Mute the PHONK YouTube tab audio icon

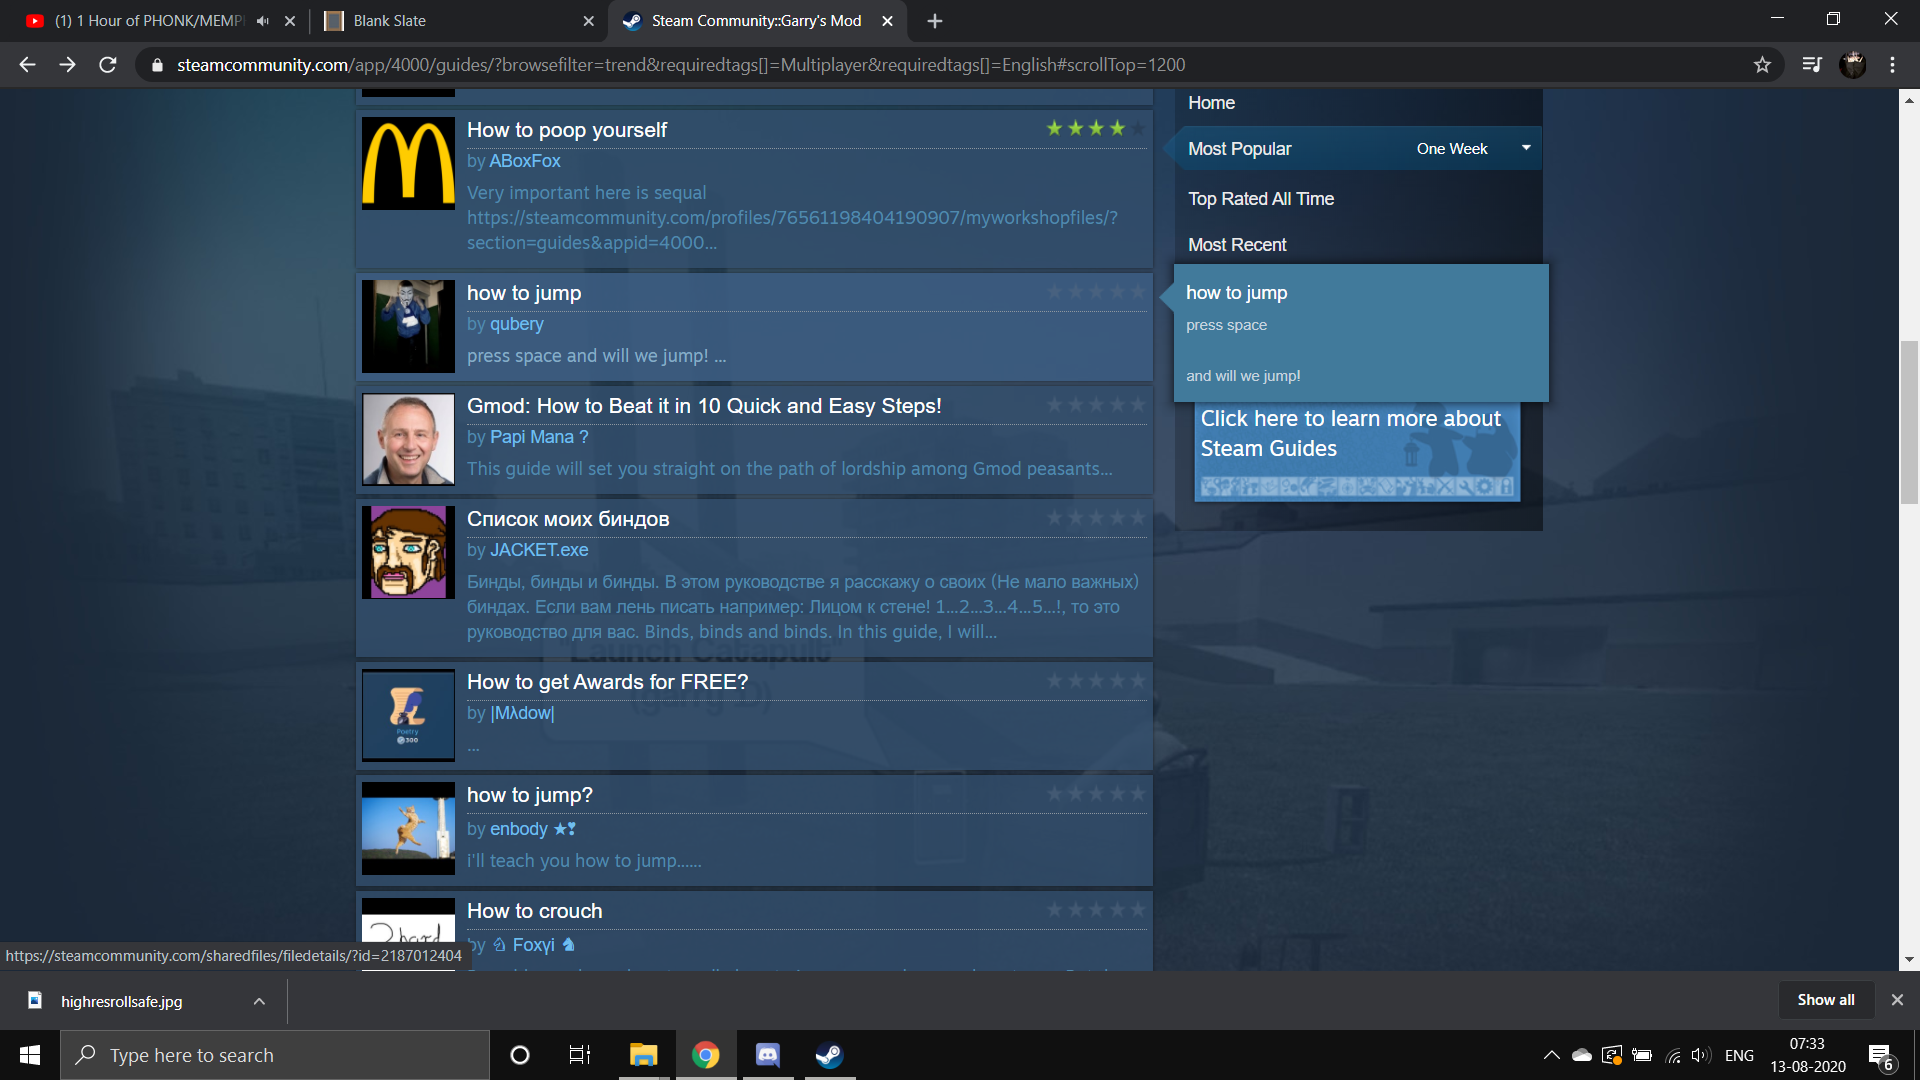point(263,21)
